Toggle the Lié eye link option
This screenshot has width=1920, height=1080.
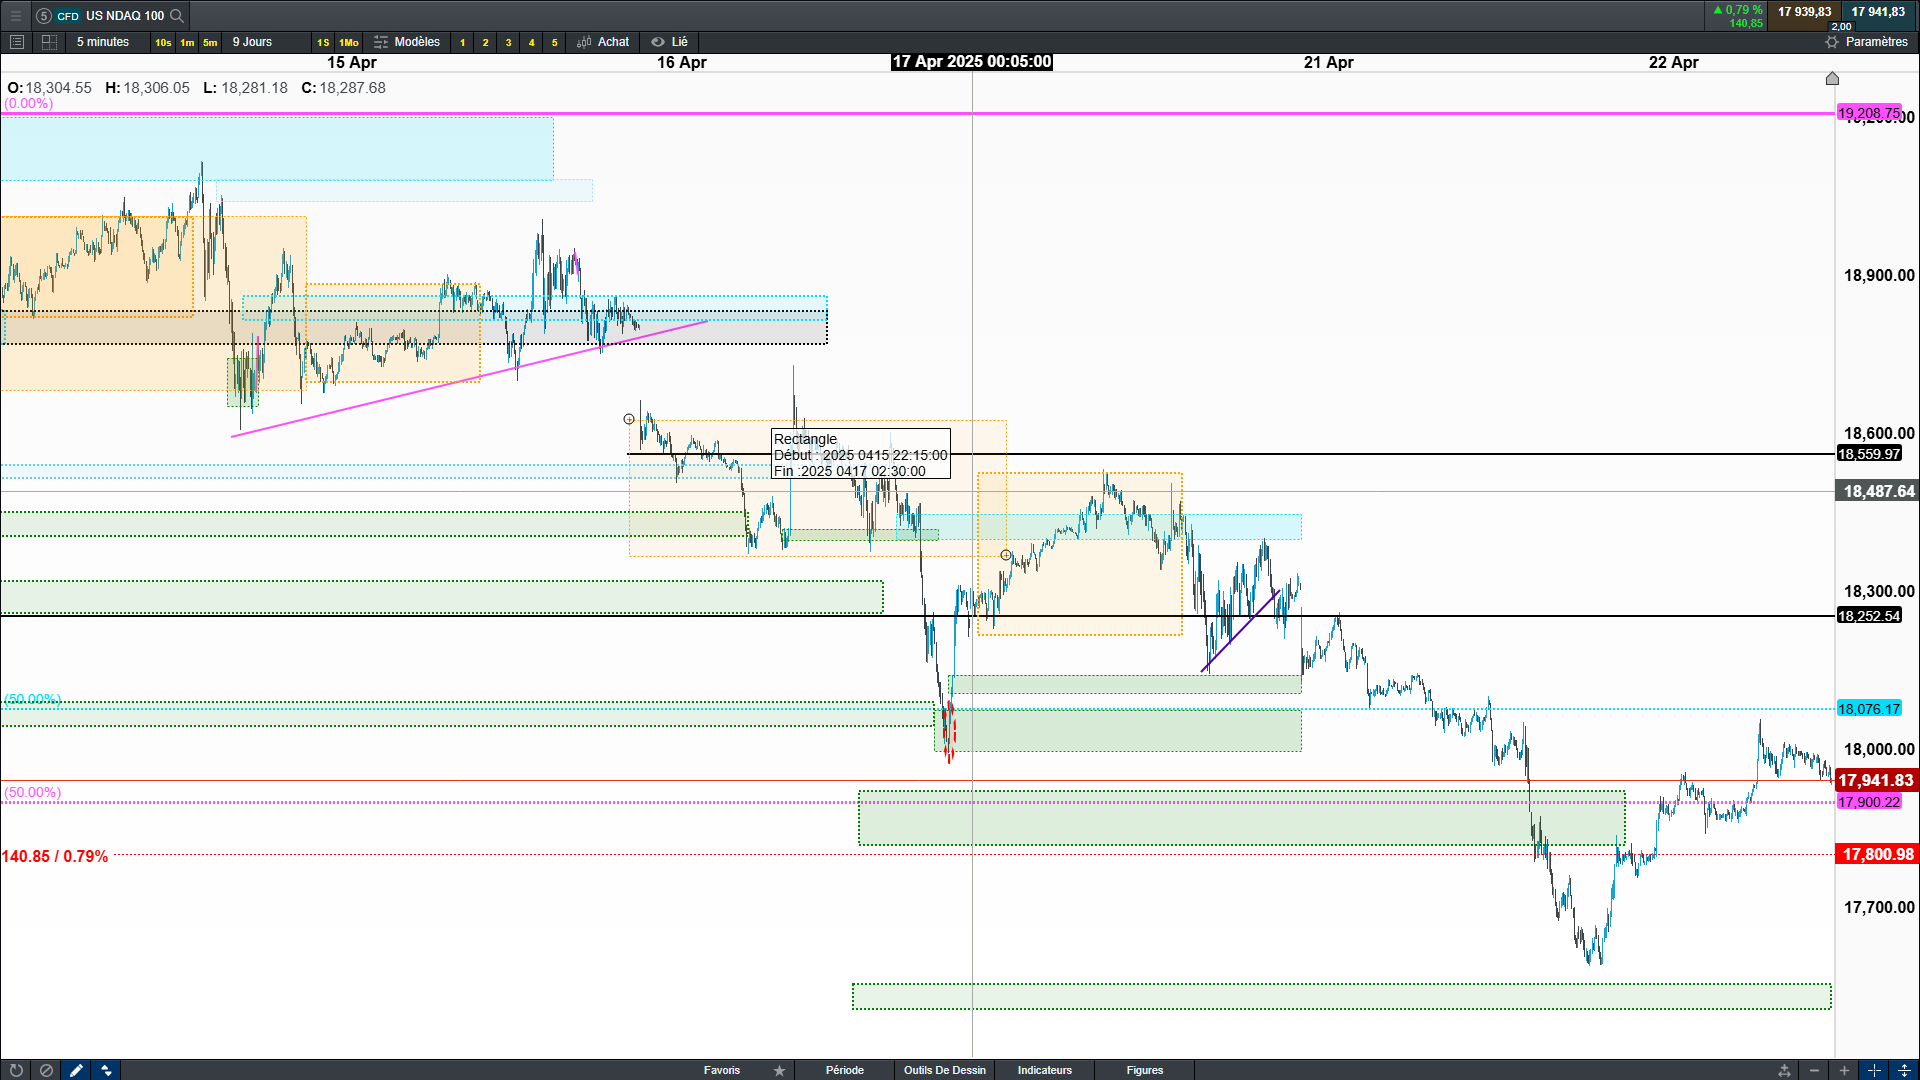tap(670, 42)
